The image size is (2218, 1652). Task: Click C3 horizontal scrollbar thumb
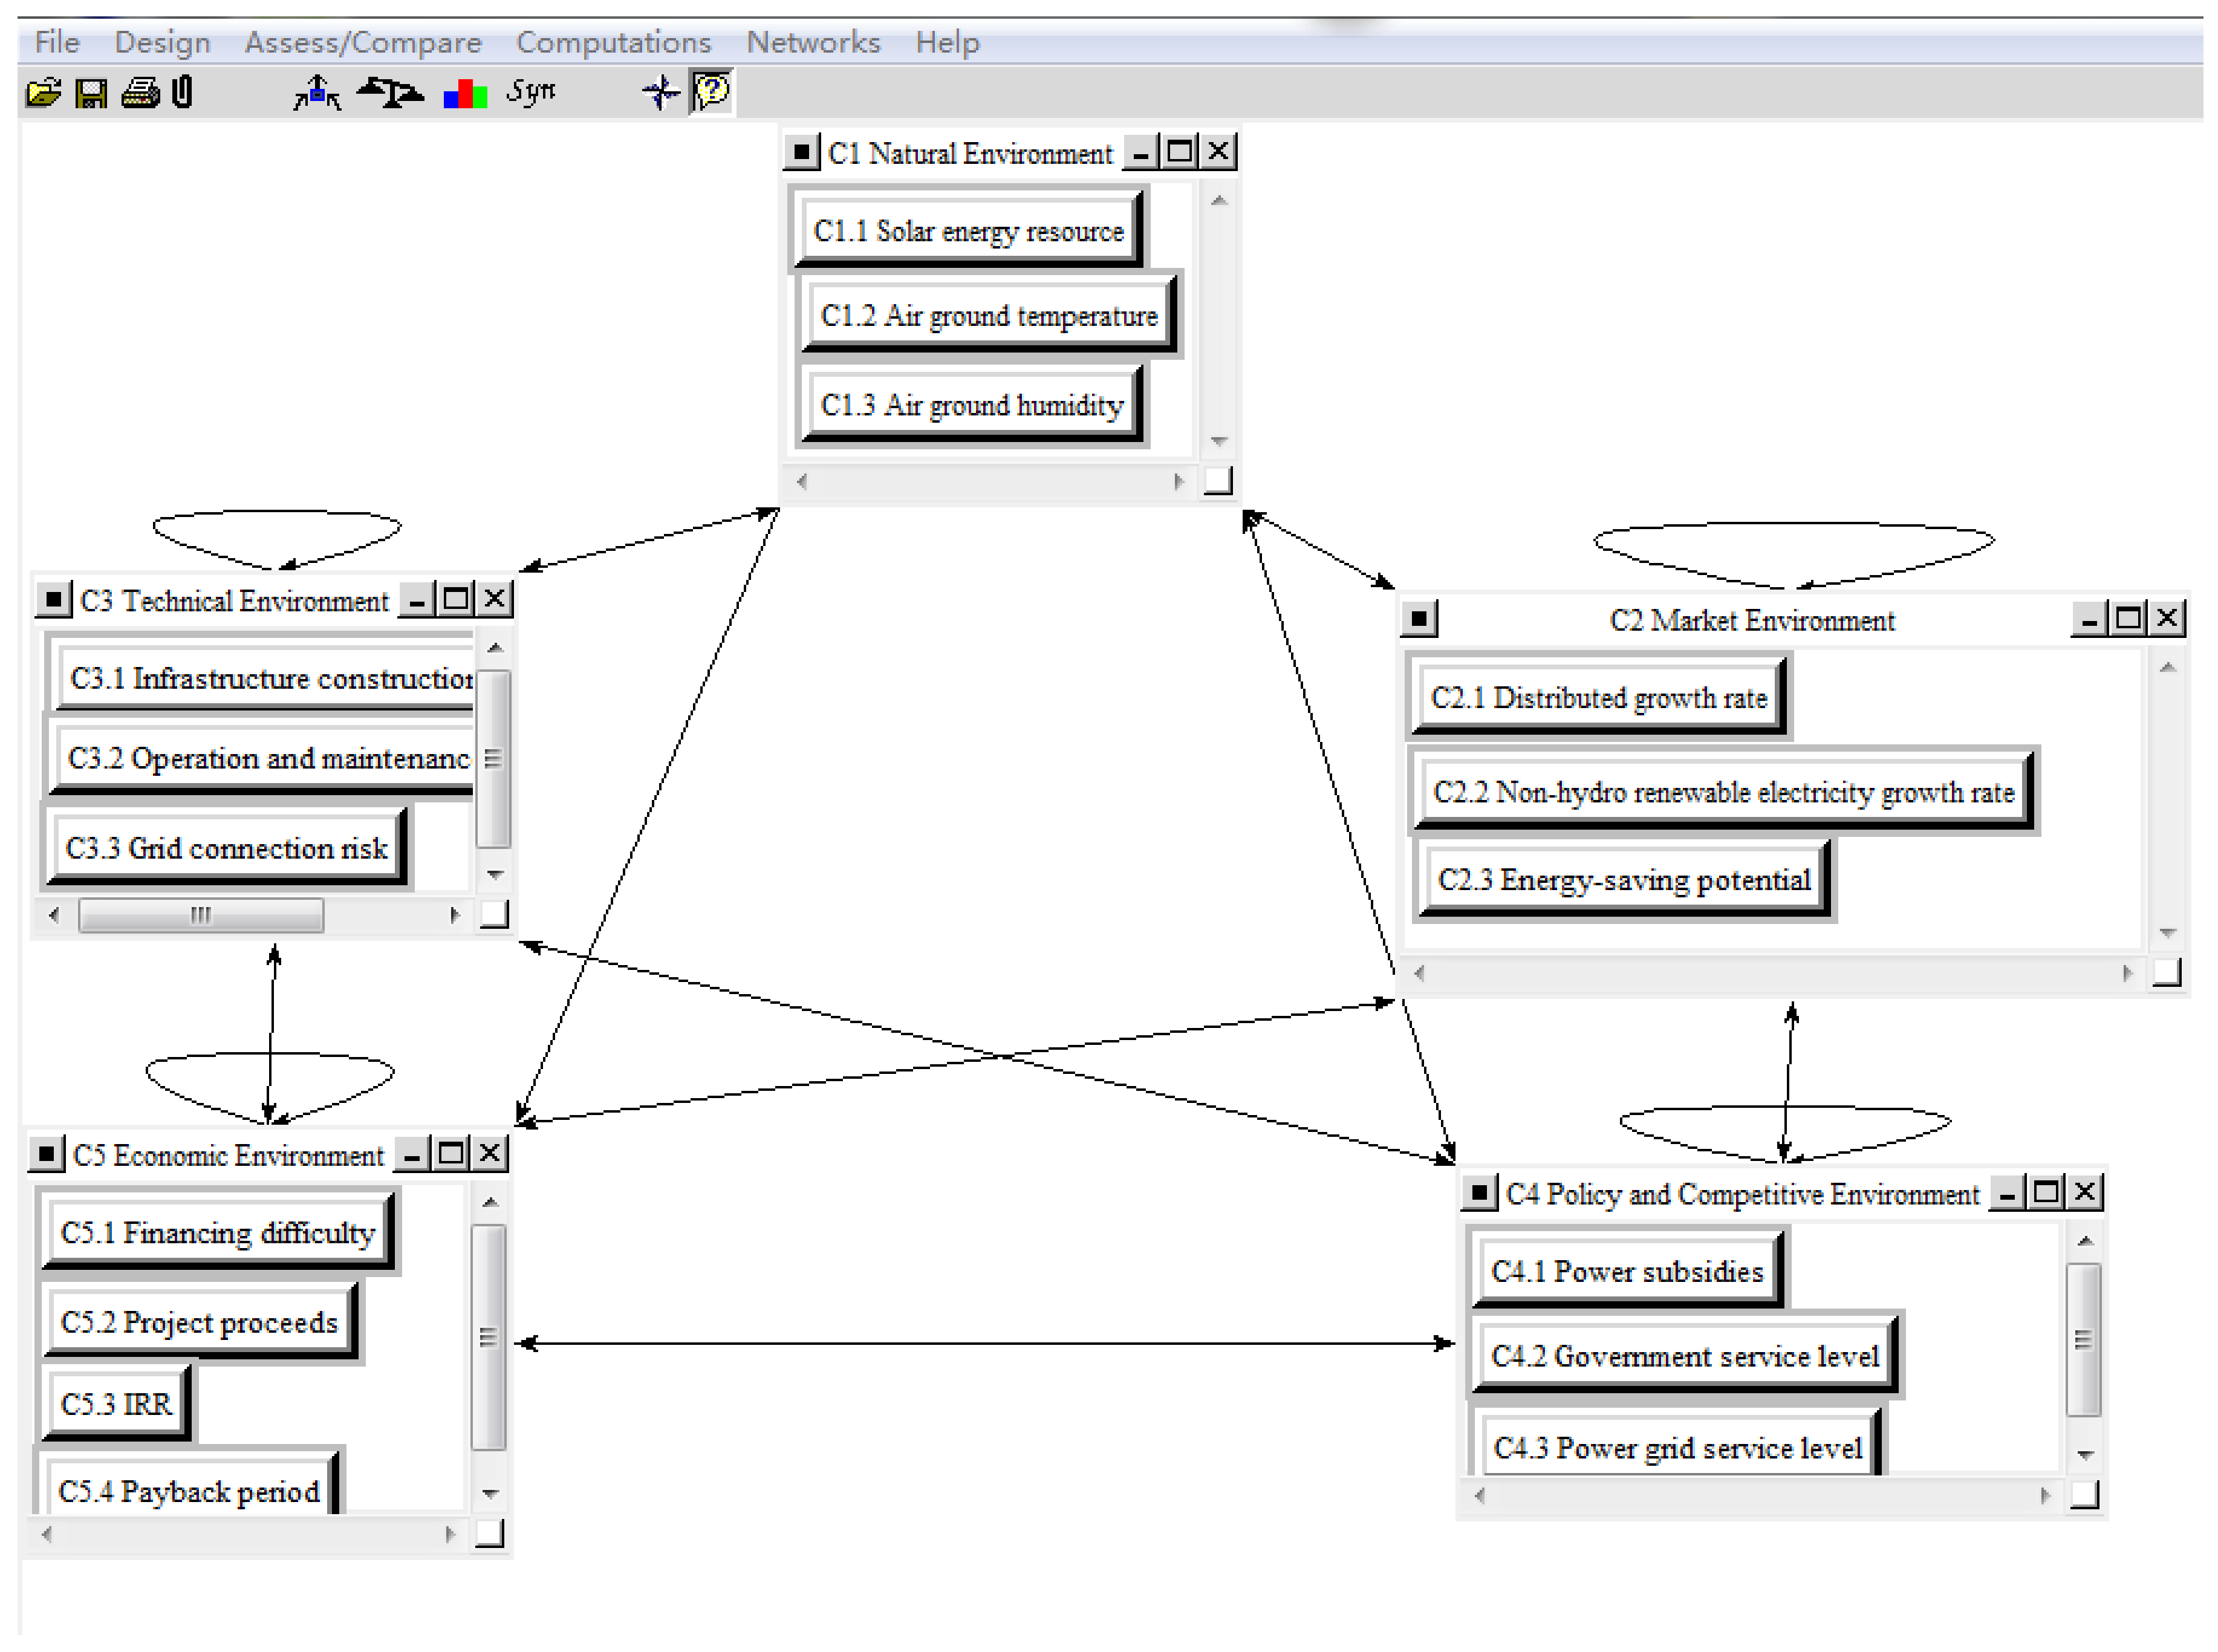point(201,915)
